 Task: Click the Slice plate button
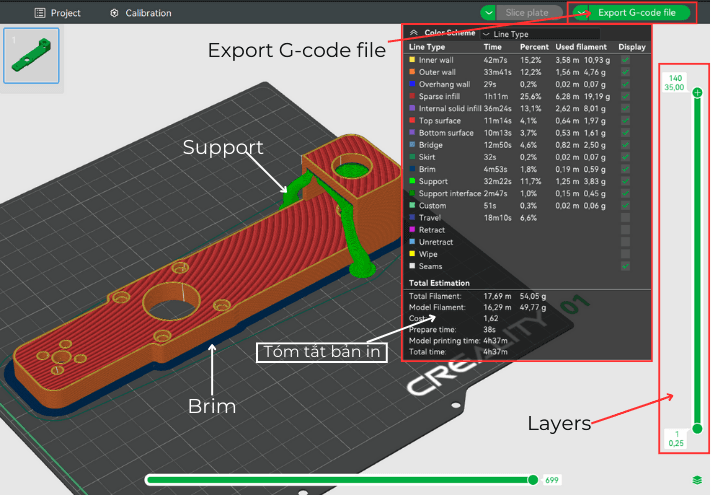[x=526, y=13]
